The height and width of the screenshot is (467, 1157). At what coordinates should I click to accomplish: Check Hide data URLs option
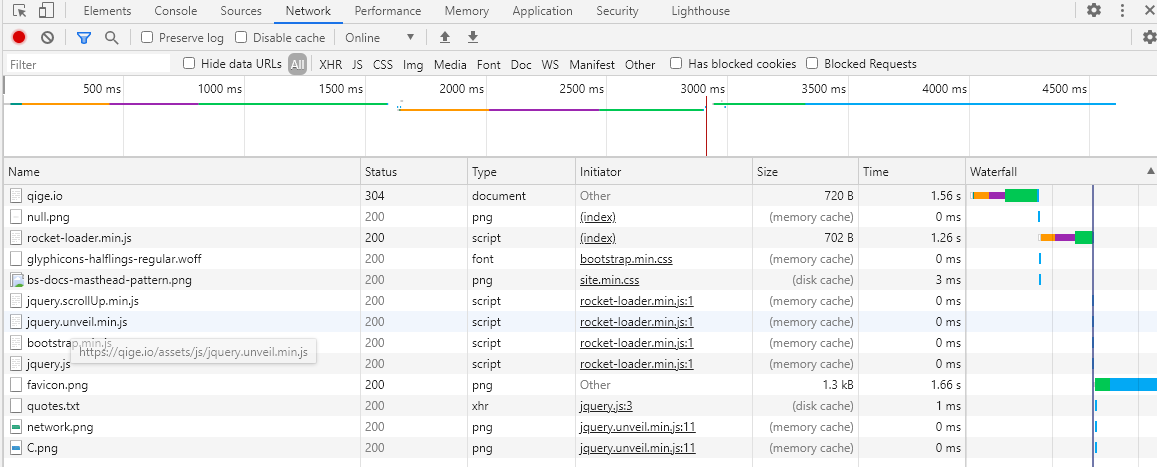pos(189,64)
